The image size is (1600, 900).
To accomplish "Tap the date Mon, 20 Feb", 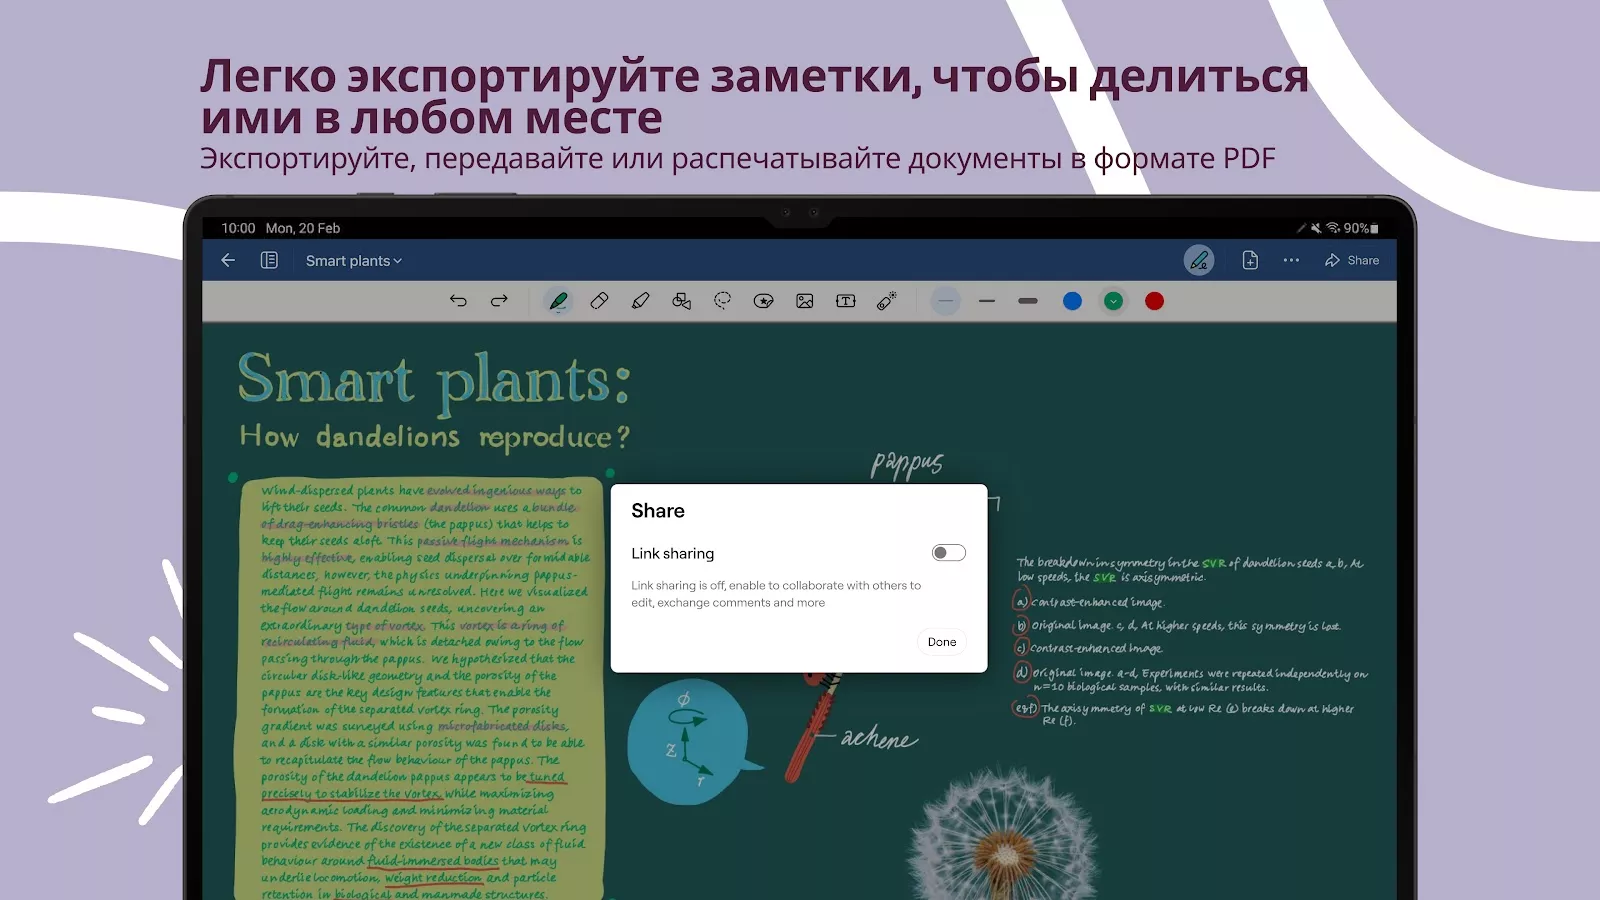I will pyautogui.click(x=303, y=228).
